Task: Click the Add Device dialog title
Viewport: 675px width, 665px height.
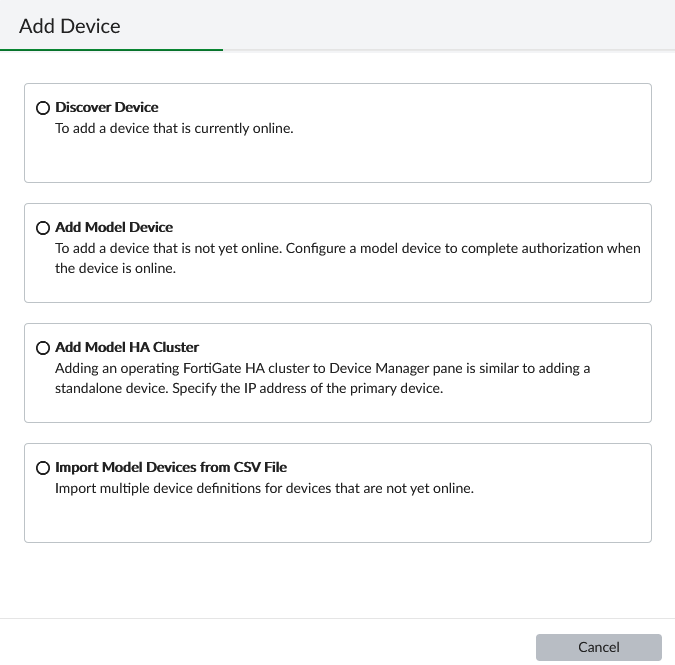Action: tap(70, 26)
